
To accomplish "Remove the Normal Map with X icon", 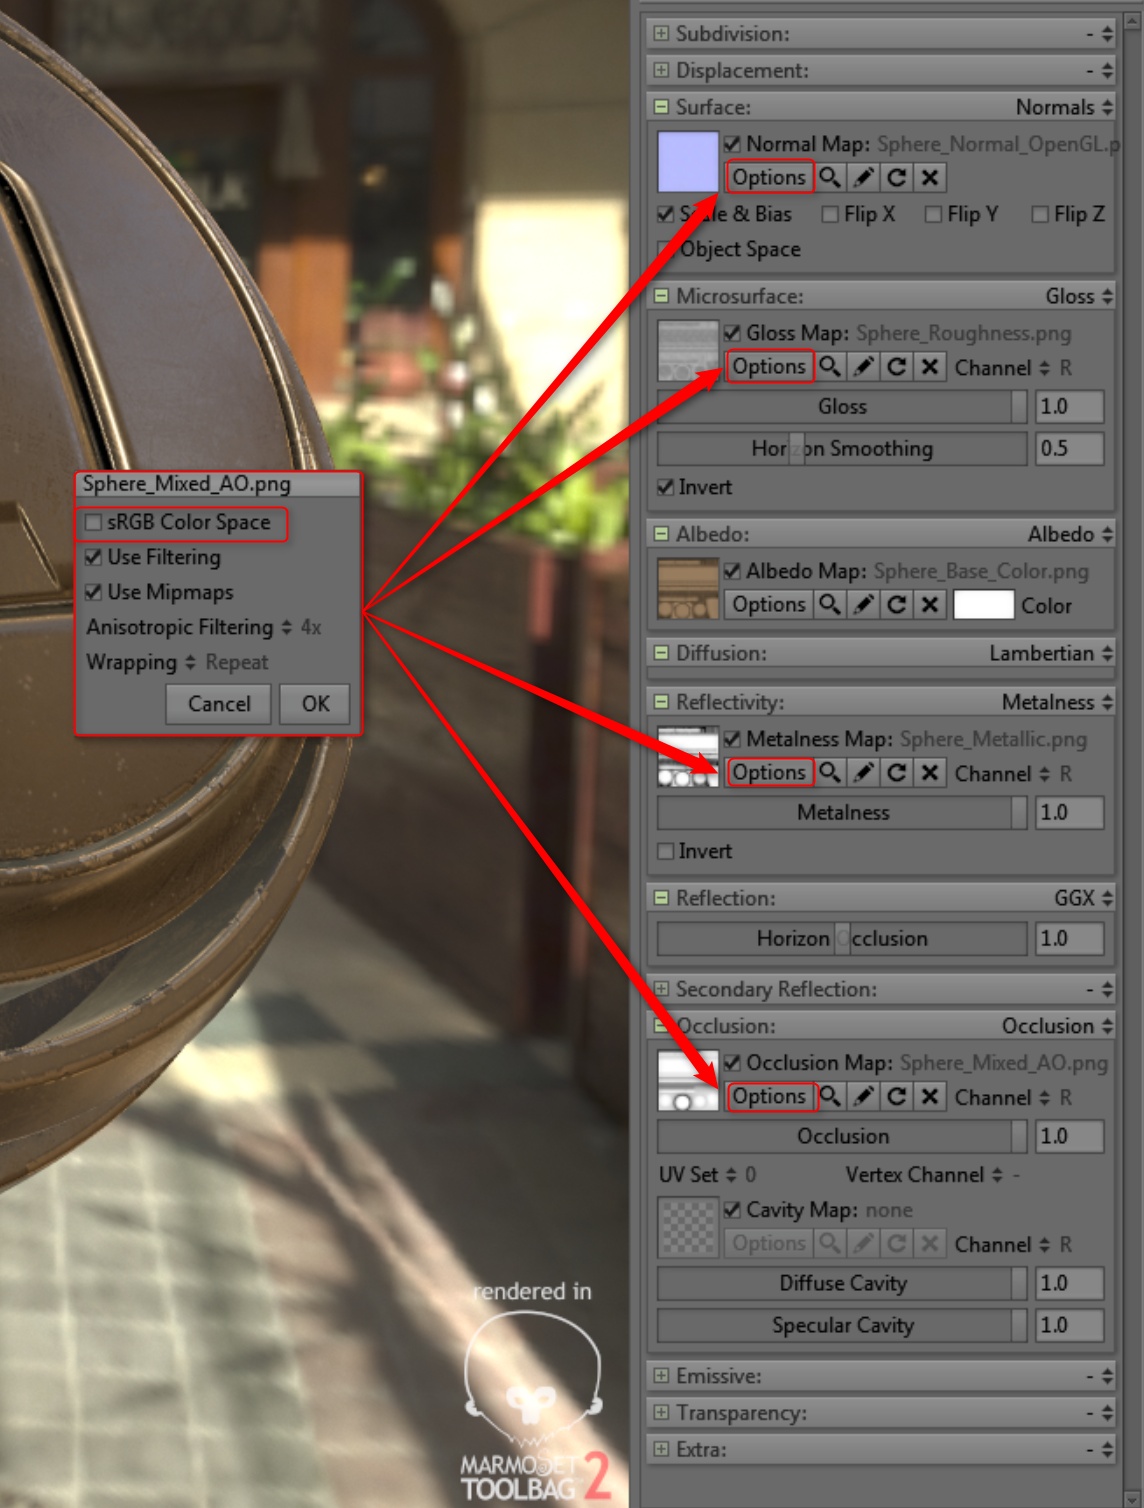I will coord(930,178).
